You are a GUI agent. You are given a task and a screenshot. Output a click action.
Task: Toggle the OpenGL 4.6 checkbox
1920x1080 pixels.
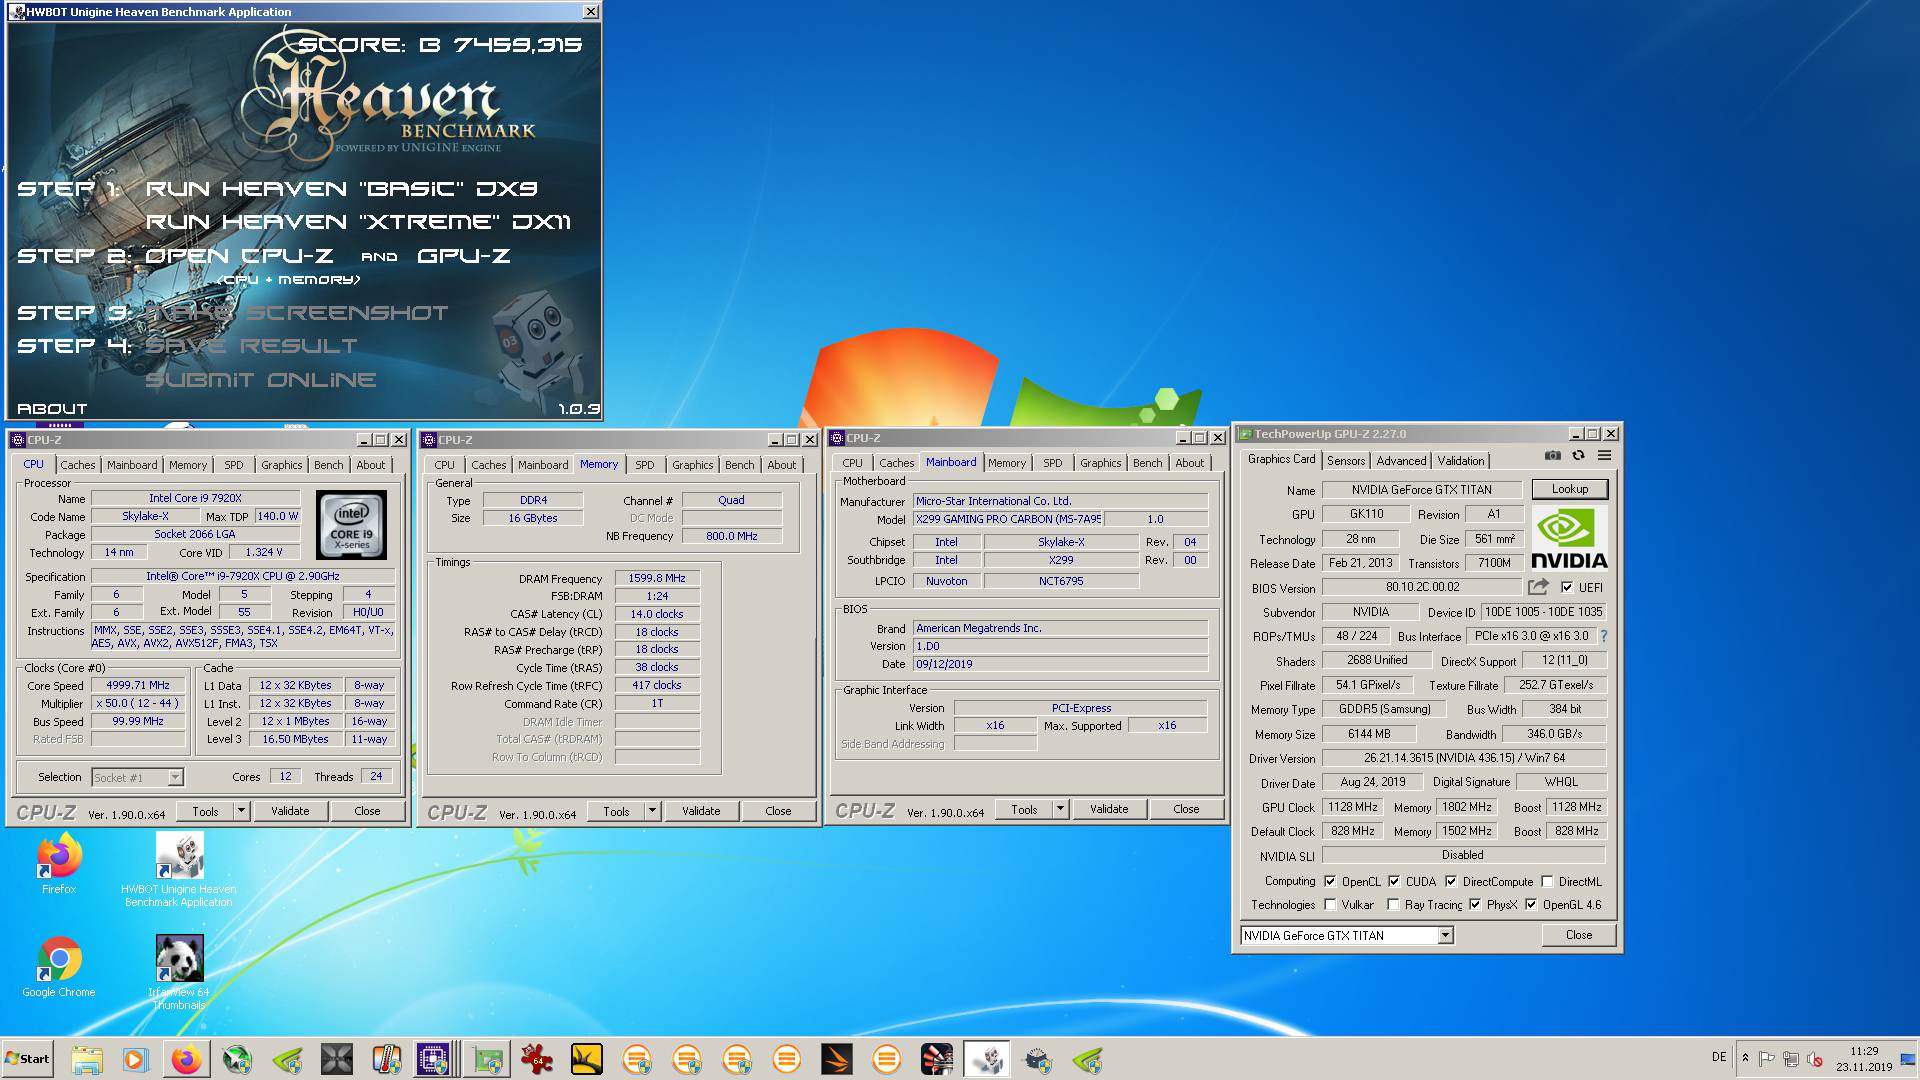tap(1531, 904)
